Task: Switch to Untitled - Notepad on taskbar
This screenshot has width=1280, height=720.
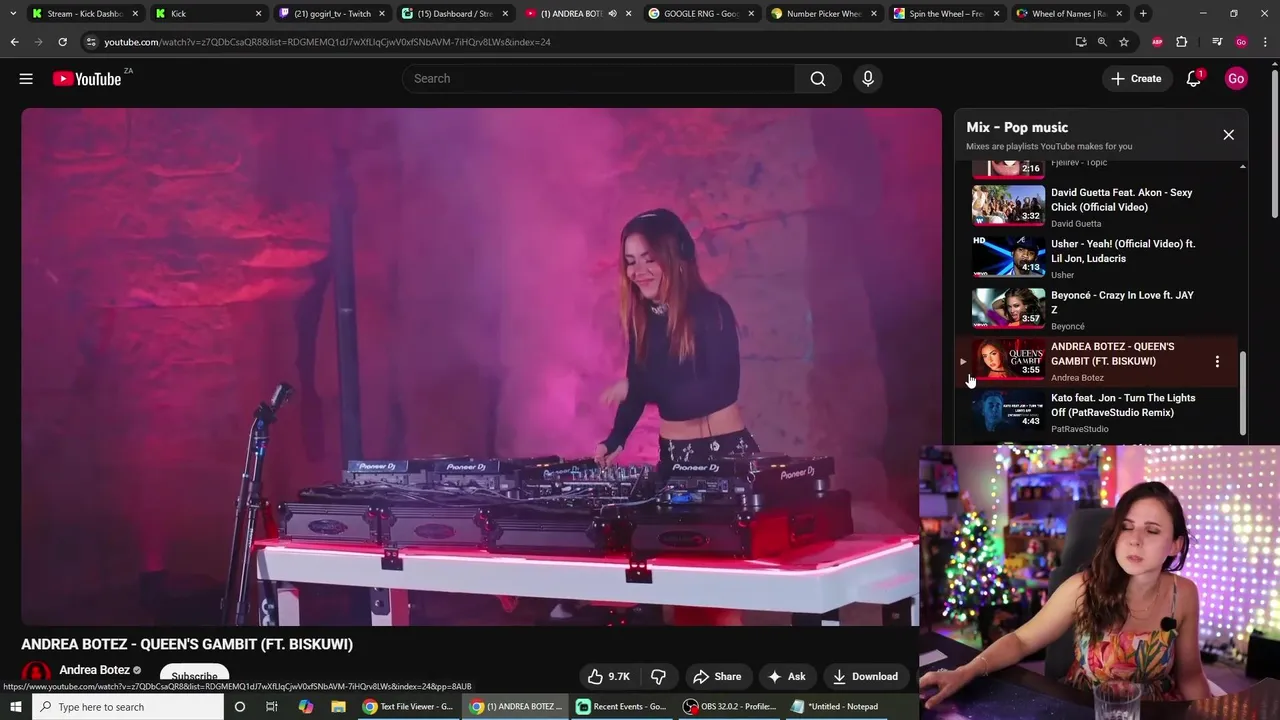Action: pos(835,707)
